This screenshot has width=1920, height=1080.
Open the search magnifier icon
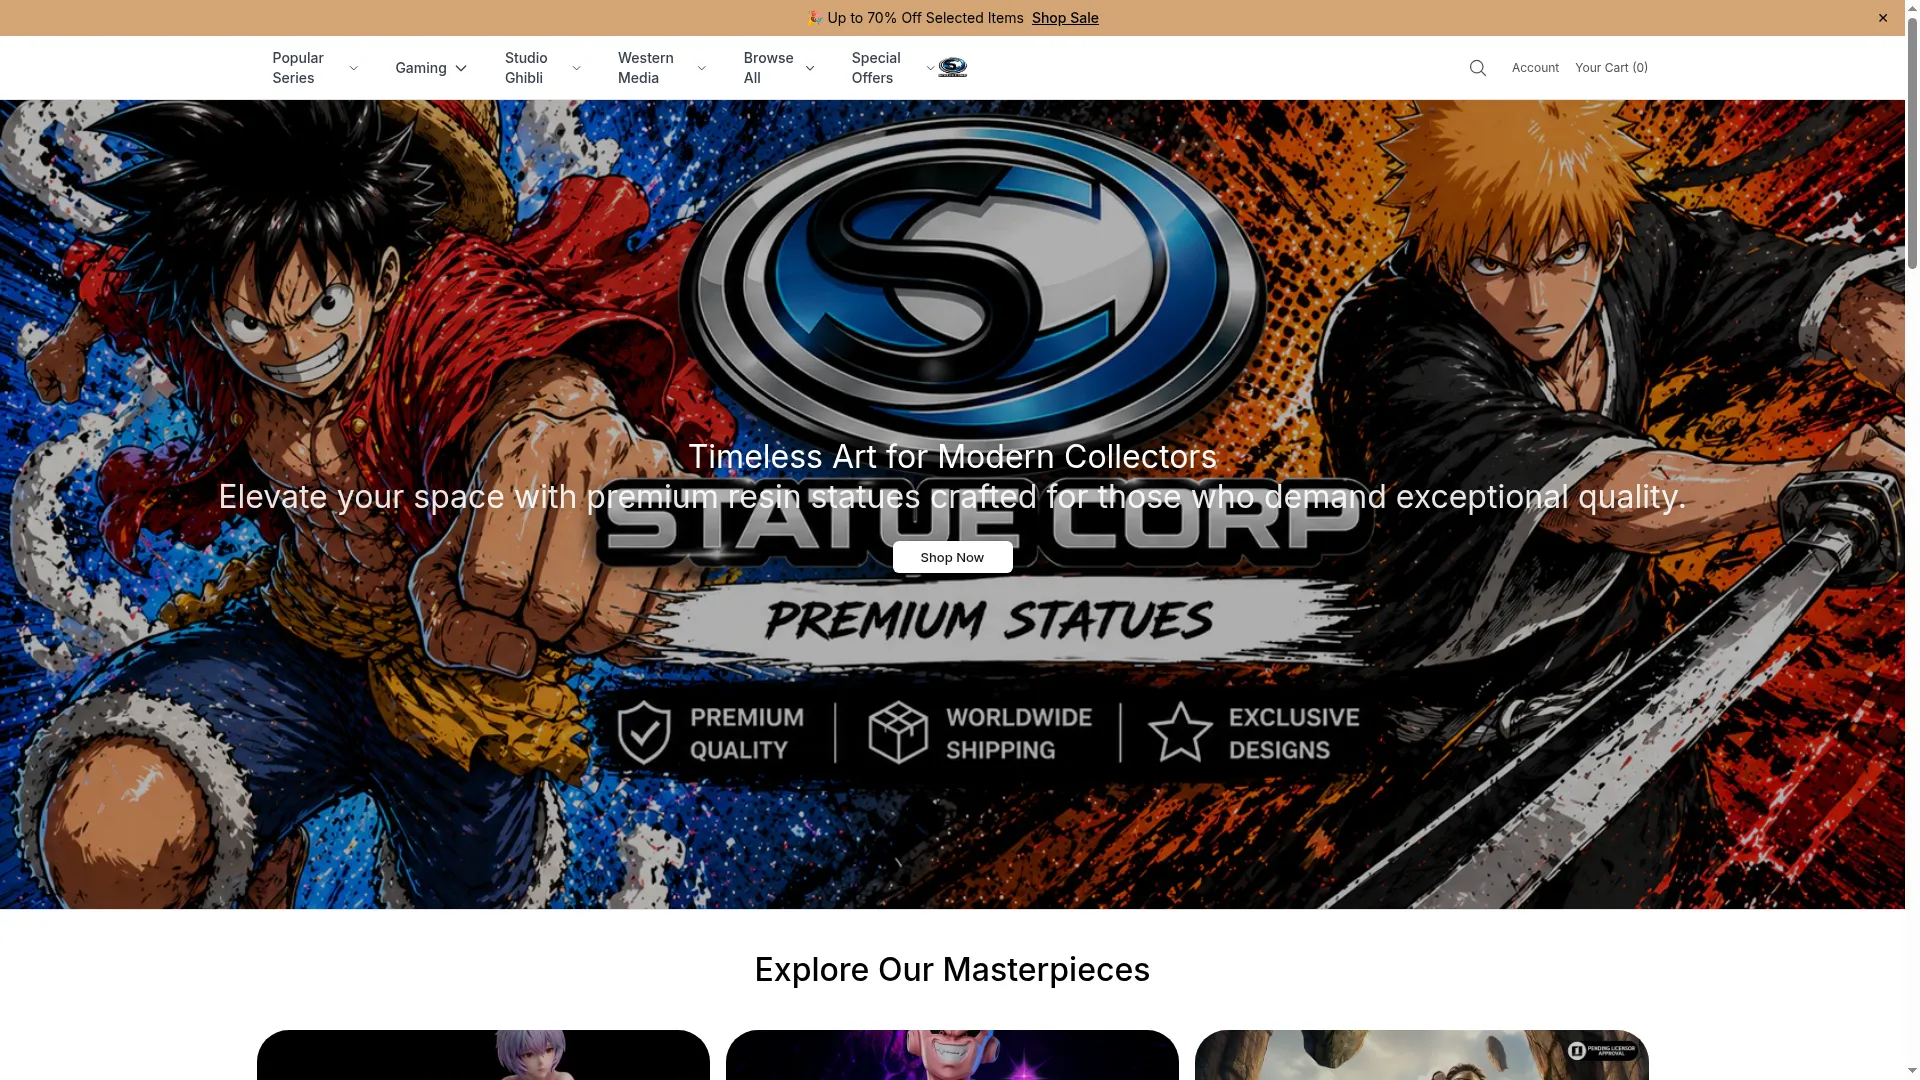(x=1477, y=68)
